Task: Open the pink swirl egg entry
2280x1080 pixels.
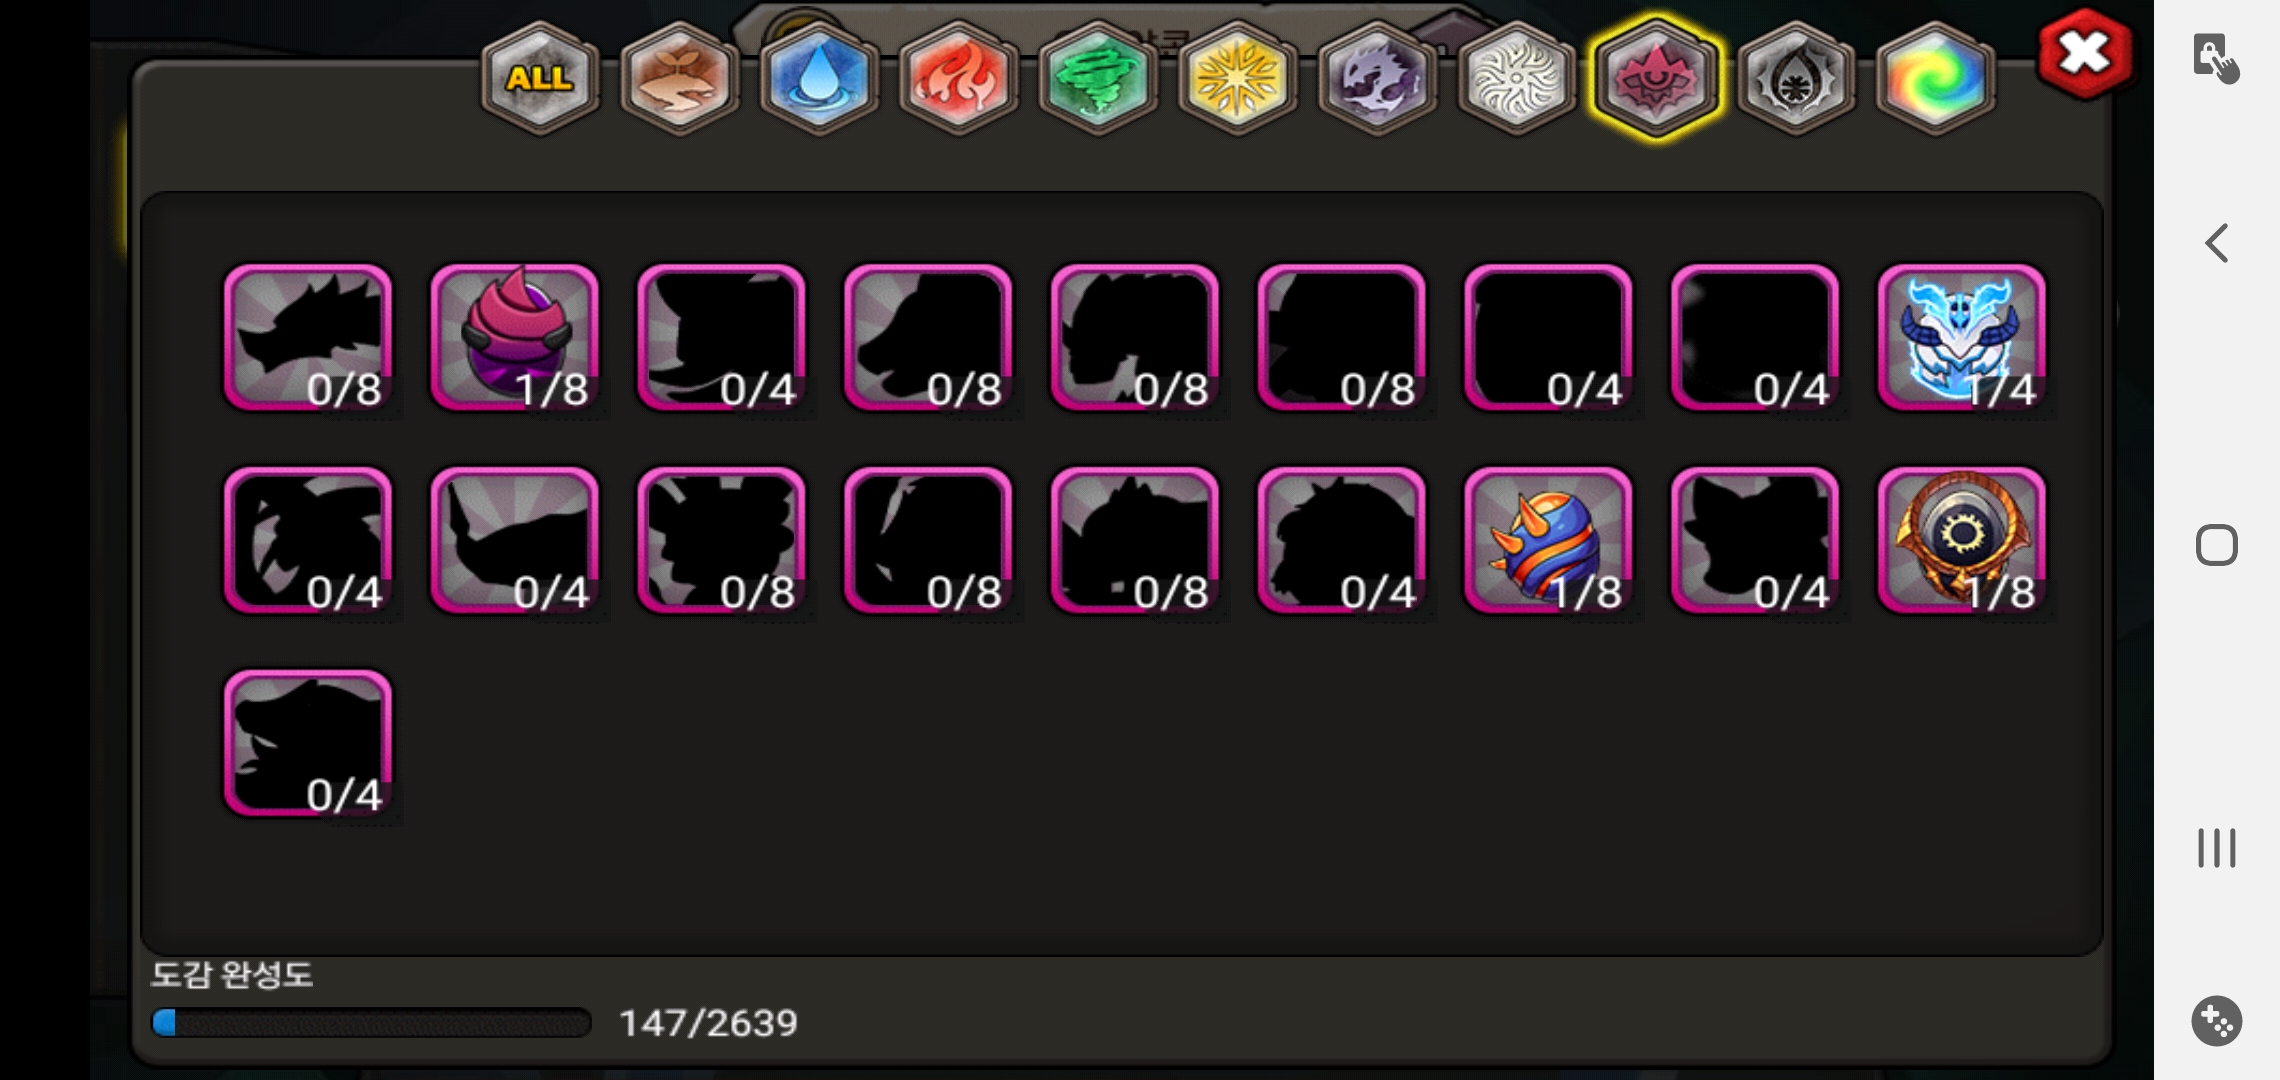Action: pyautogui.click(x=514, y=338)
